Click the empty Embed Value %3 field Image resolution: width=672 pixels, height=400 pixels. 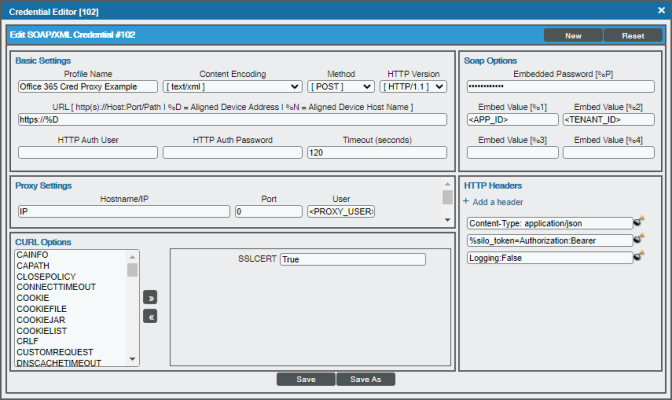pos(513,153)
